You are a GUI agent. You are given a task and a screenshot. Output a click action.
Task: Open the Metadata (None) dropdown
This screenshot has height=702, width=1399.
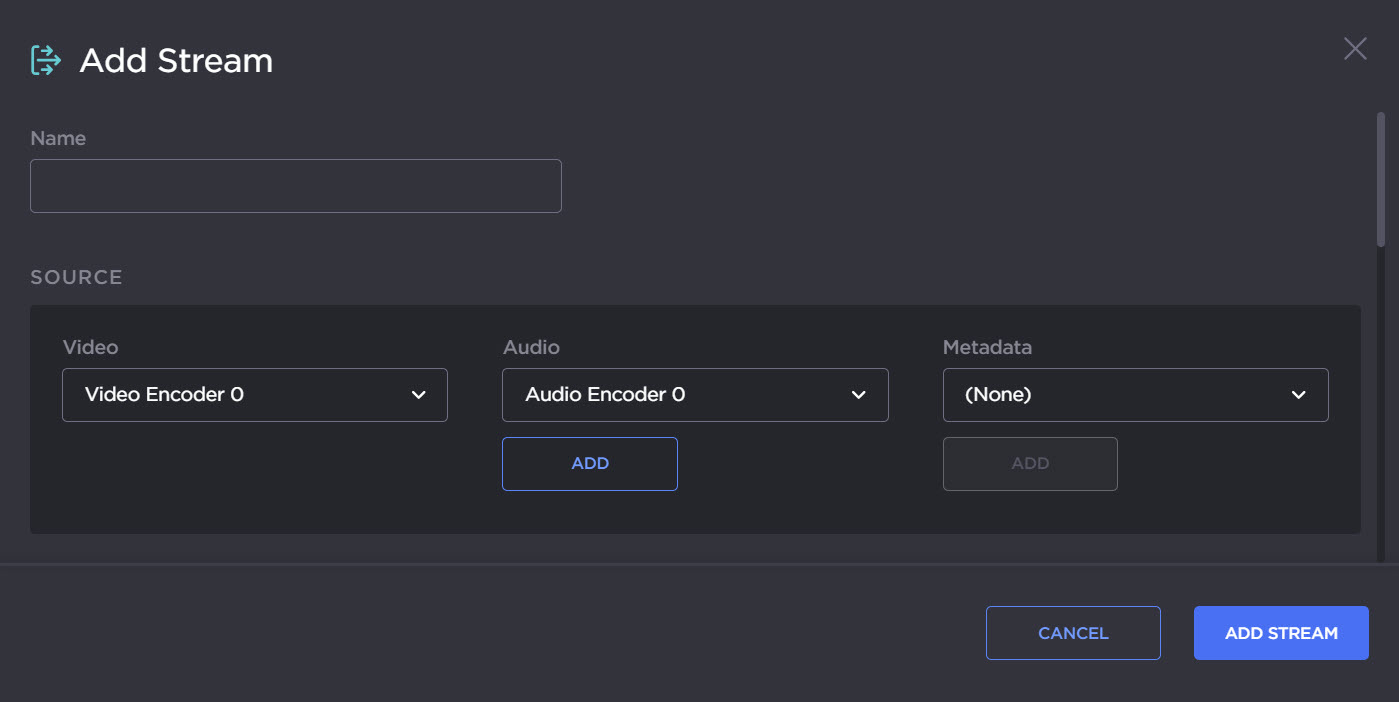coord(1134,395)
